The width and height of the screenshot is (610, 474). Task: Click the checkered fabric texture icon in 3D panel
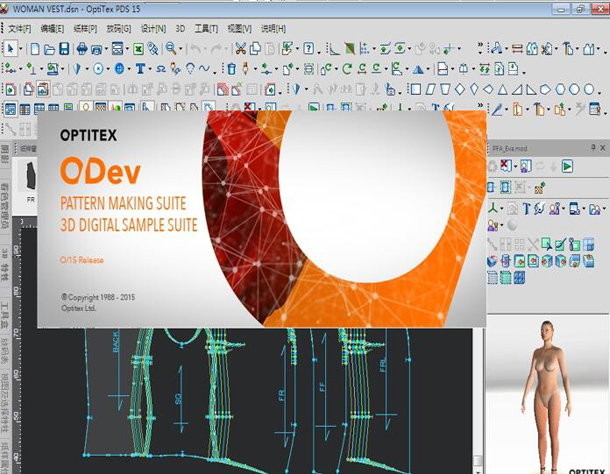pyautogui.click(x=539, y=189)
